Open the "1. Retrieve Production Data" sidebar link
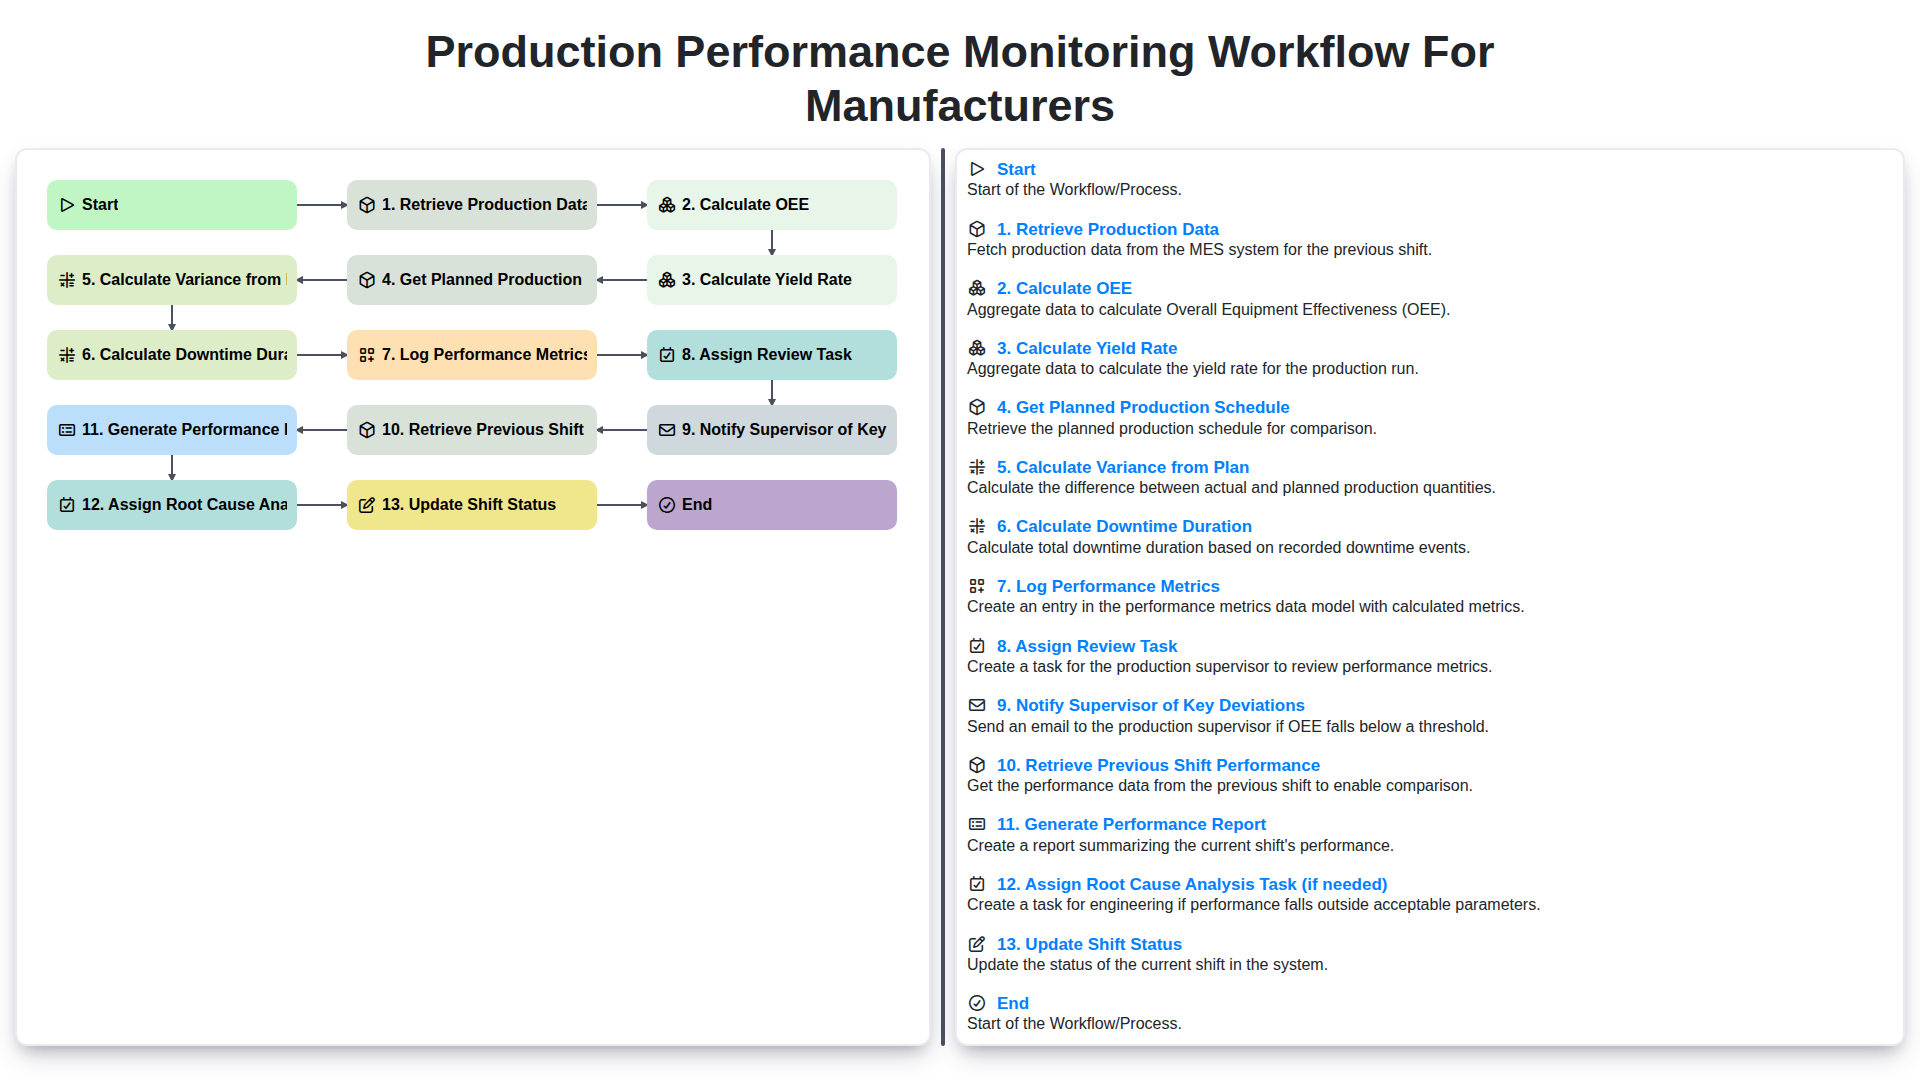Image resolution: width=1920 pixels, height=1080 pixels. 1107,229
